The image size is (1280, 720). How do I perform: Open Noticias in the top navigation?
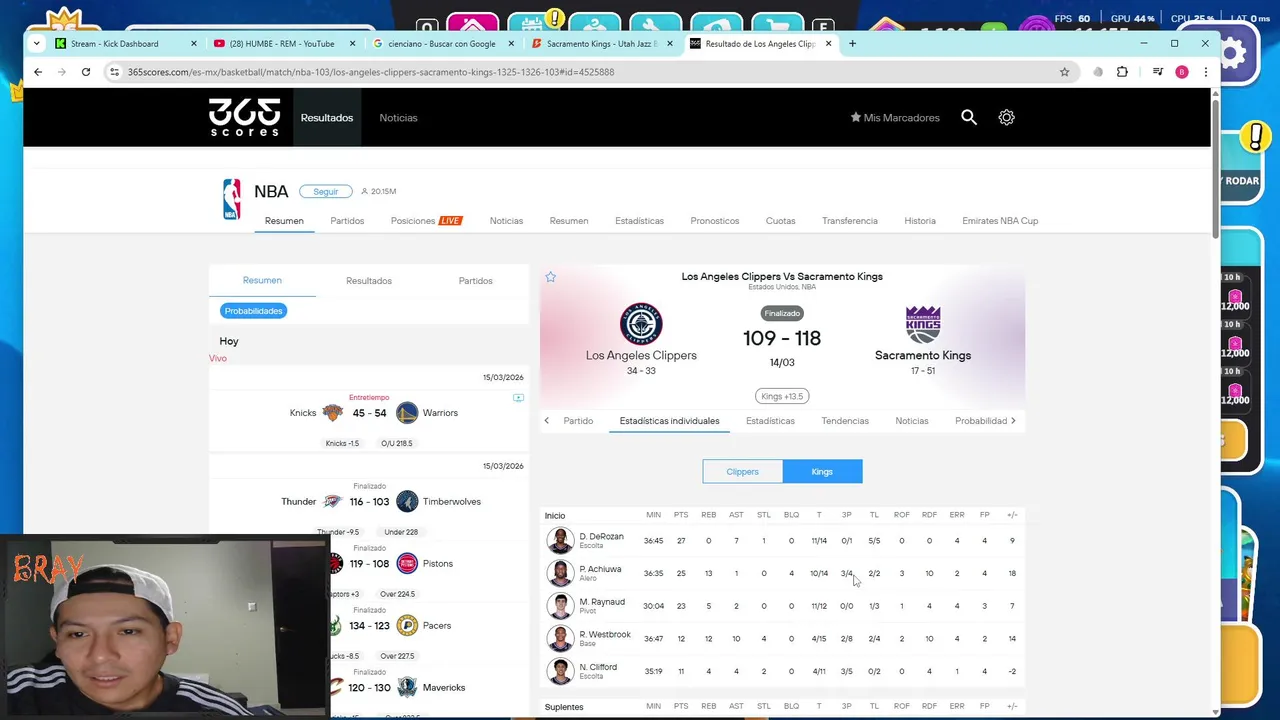pos(398,118)
